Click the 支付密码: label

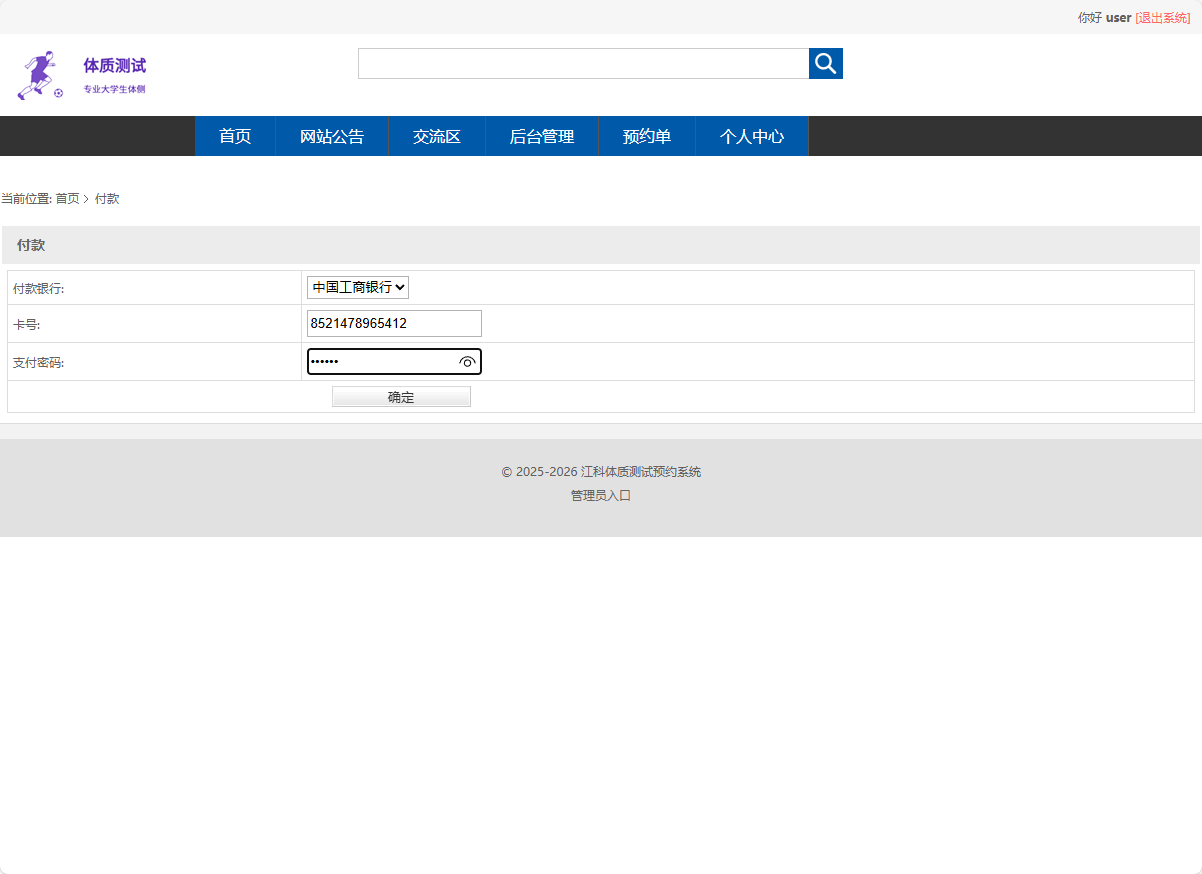[38, 363]
